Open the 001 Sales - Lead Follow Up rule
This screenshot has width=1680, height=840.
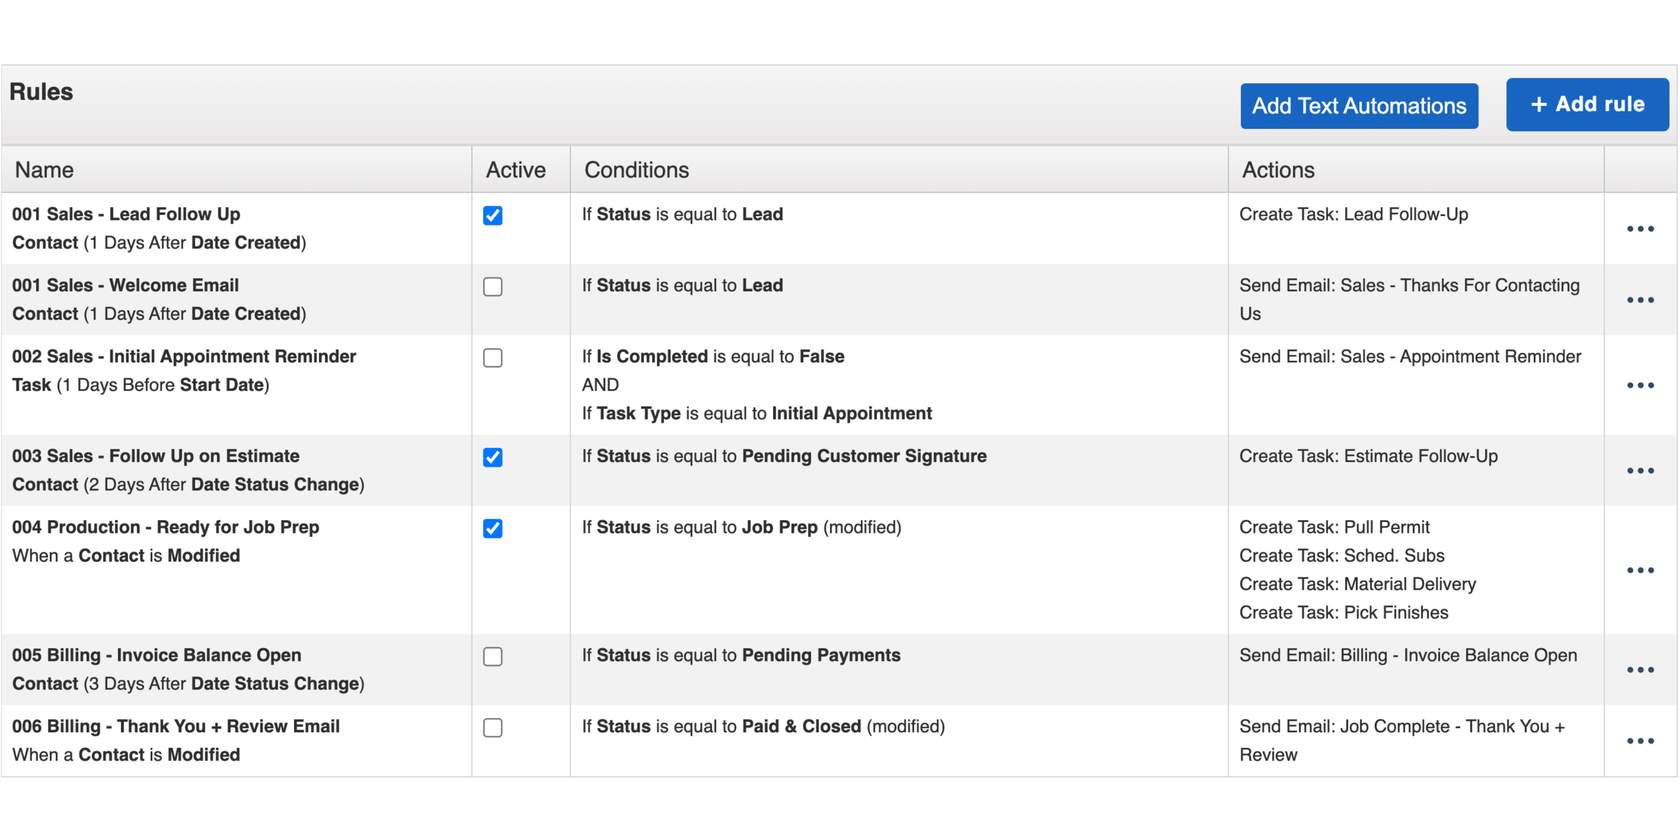[x=126, y=214]
